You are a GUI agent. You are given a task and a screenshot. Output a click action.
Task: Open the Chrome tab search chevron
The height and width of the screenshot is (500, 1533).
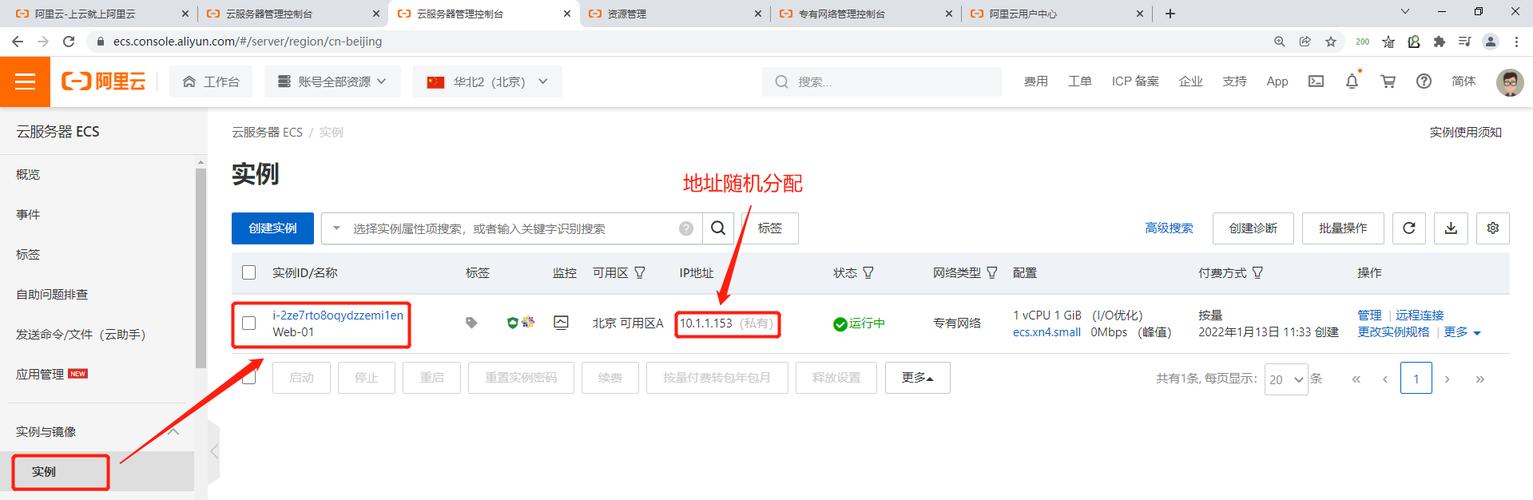[1404, 12]
